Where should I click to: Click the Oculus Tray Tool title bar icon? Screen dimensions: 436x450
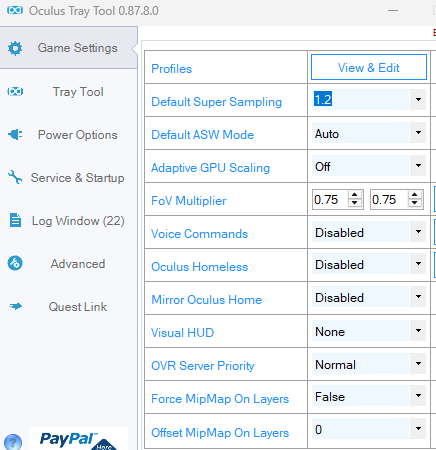pyautogui.click(x=15, y=11)
